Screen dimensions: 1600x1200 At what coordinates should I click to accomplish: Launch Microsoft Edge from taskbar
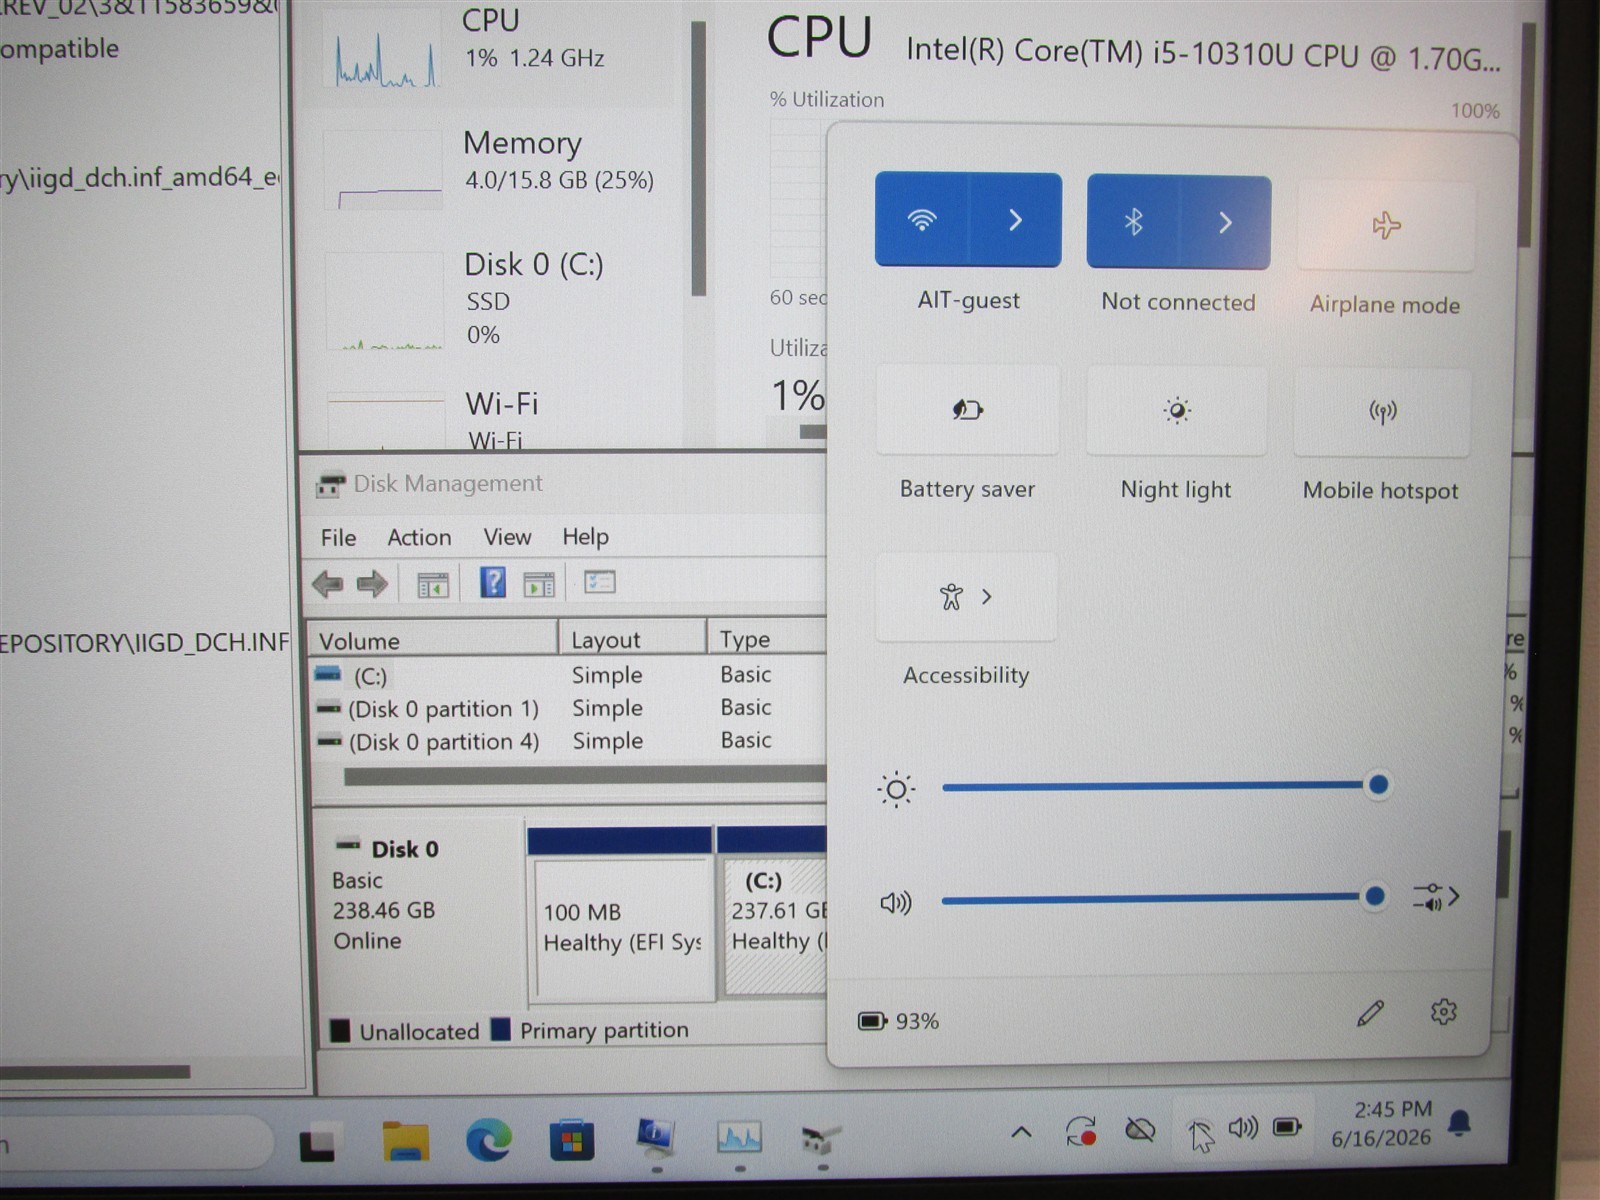coord(488,1140)
